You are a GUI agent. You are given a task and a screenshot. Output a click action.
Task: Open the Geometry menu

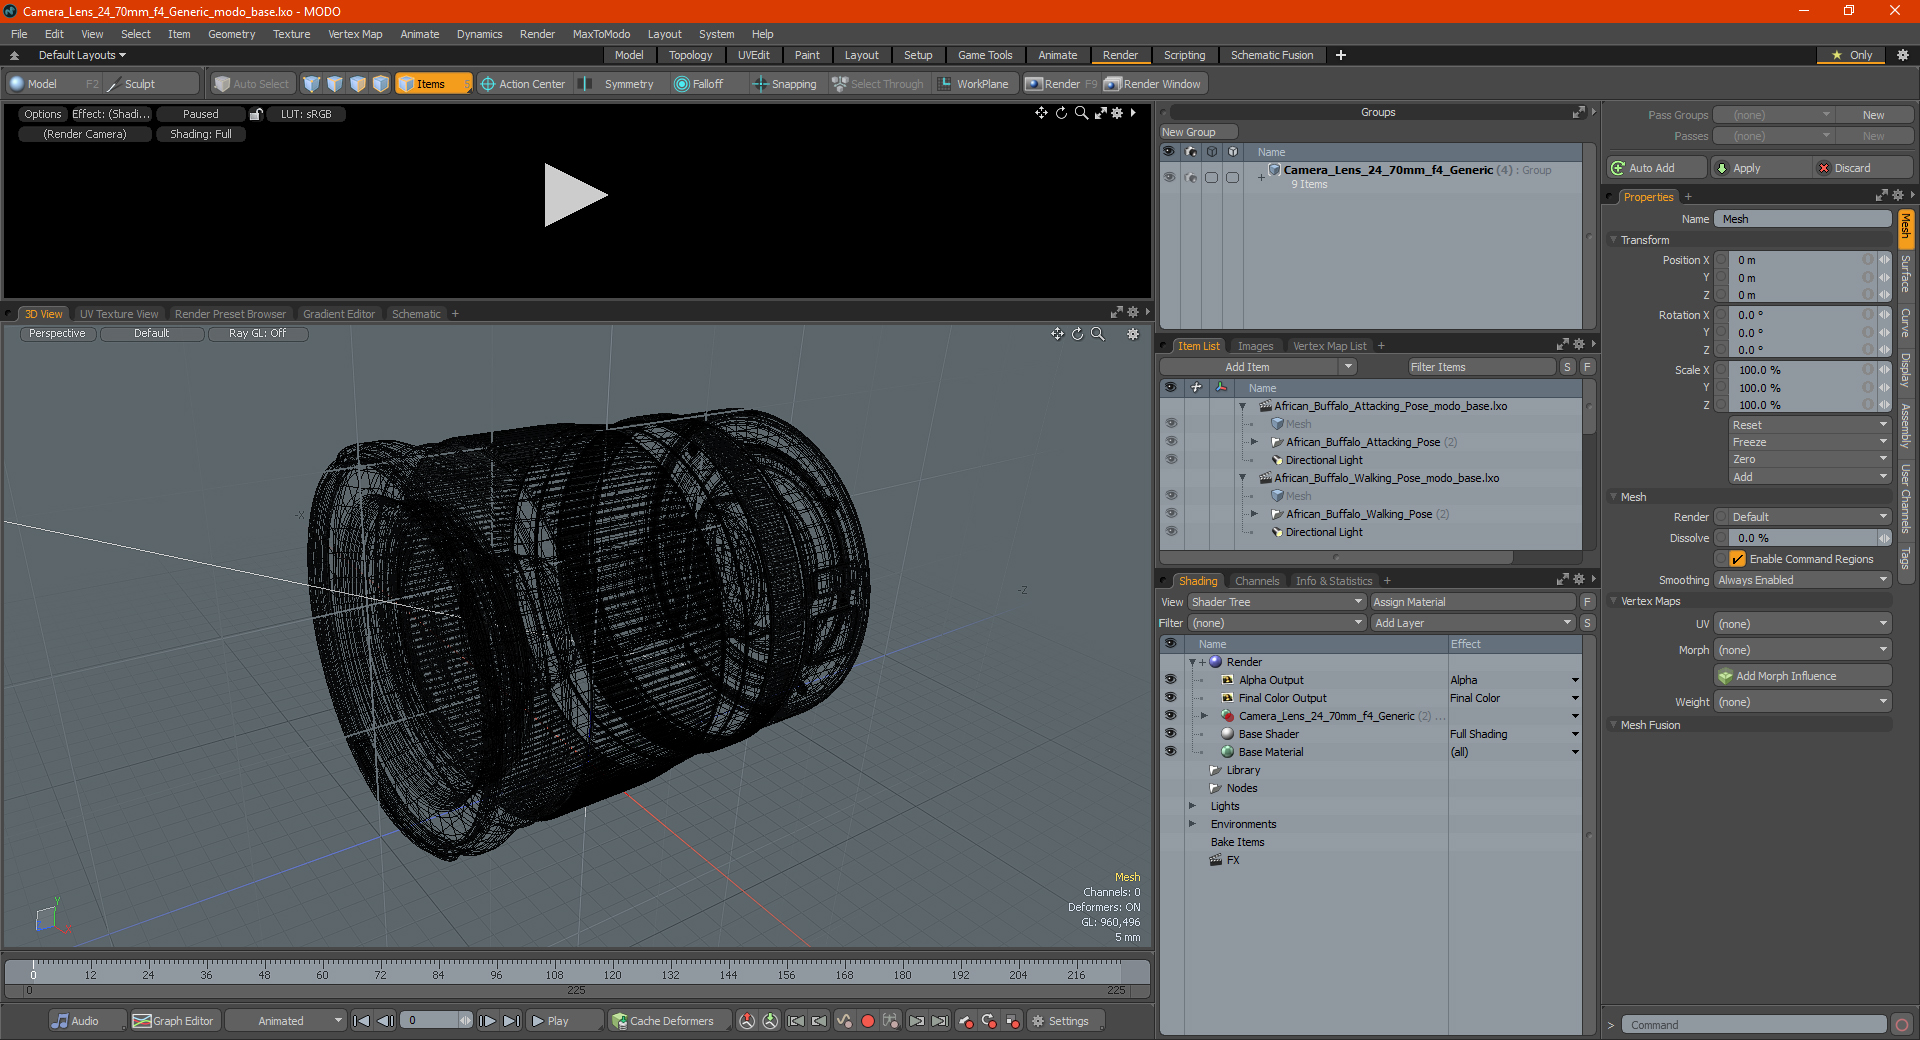coord(231,34)
